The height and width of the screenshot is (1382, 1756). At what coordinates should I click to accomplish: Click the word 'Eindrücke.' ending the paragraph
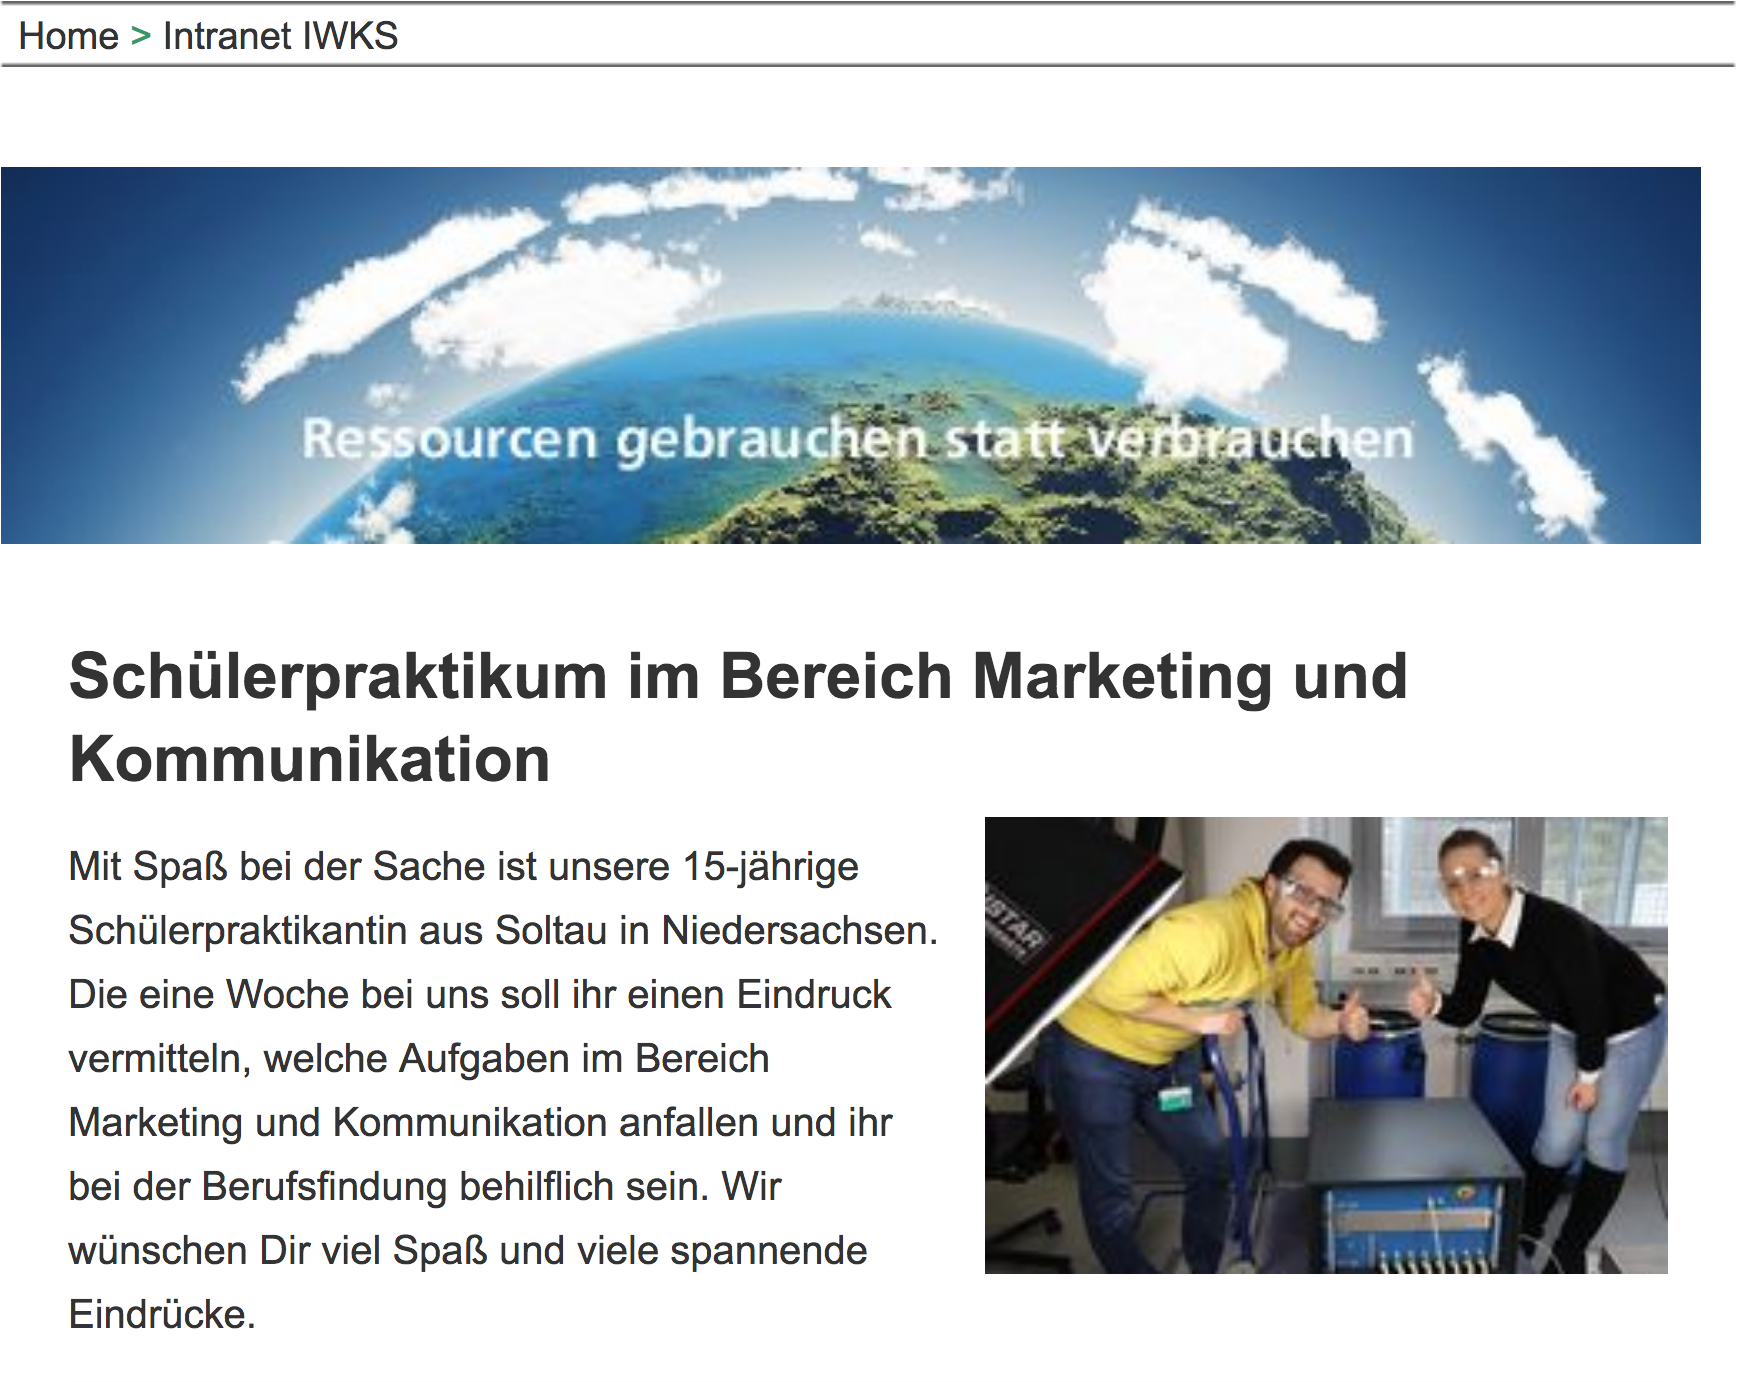(162, 1315)
